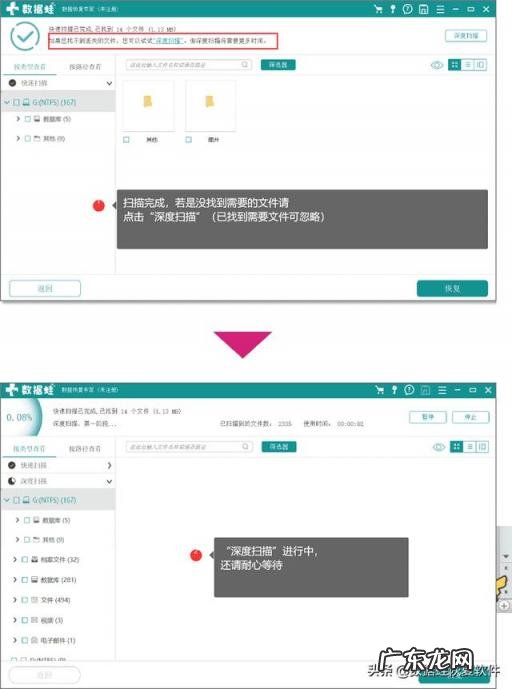Select 按路径查看 tab in top window
Screen dimensions: 512x689
[85, 67]
